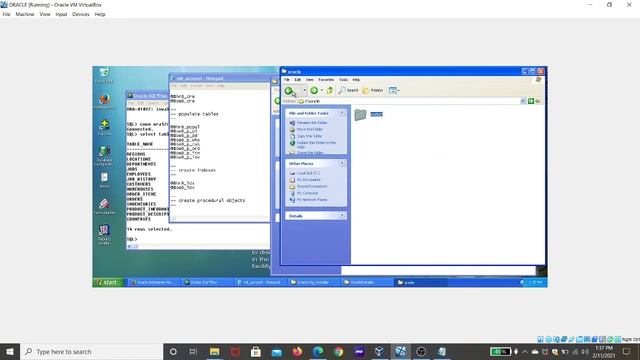Open the Edit menu in the Explorer window
This screenshot has width=640, height=360.
click(298, 80)
